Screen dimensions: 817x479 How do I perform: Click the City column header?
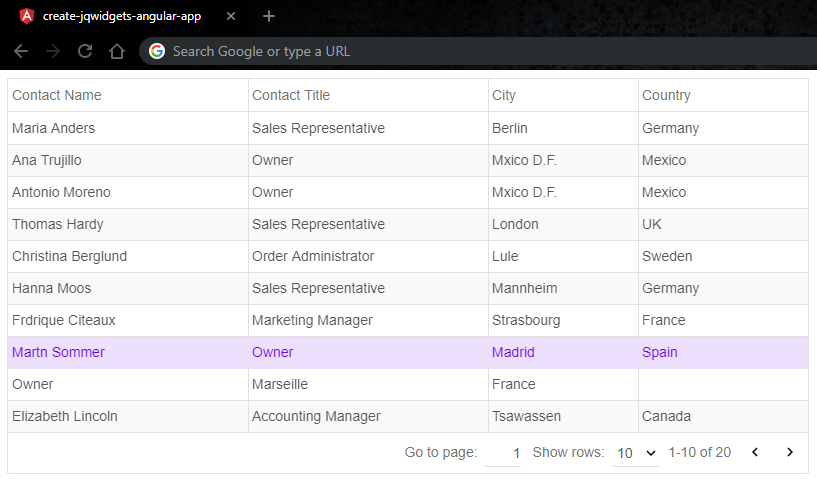point(504,95)
